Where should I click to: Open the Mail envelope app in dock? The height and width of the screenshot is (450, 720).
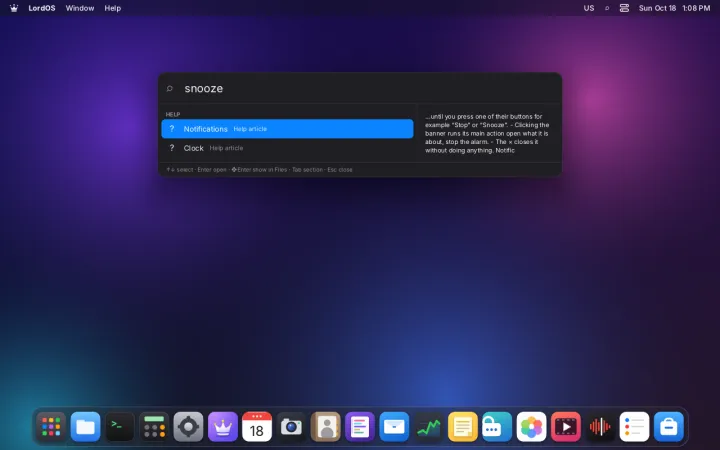[x=394, y=427]
